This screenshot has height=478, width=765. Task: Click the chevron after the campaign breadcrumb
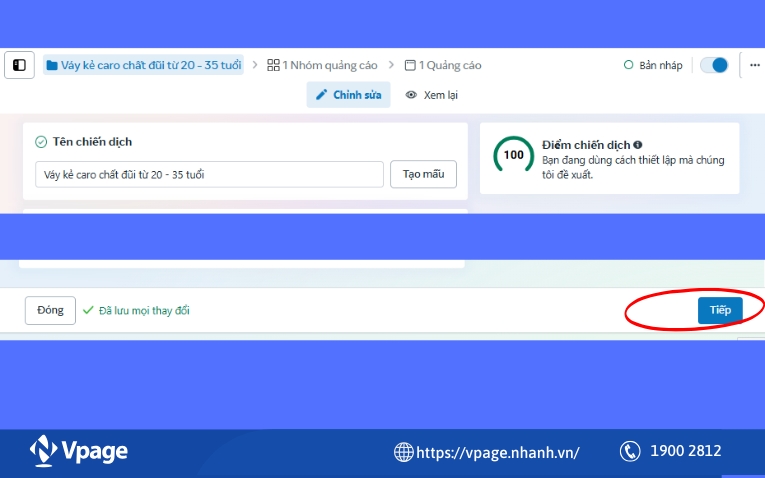pos(255,65)
